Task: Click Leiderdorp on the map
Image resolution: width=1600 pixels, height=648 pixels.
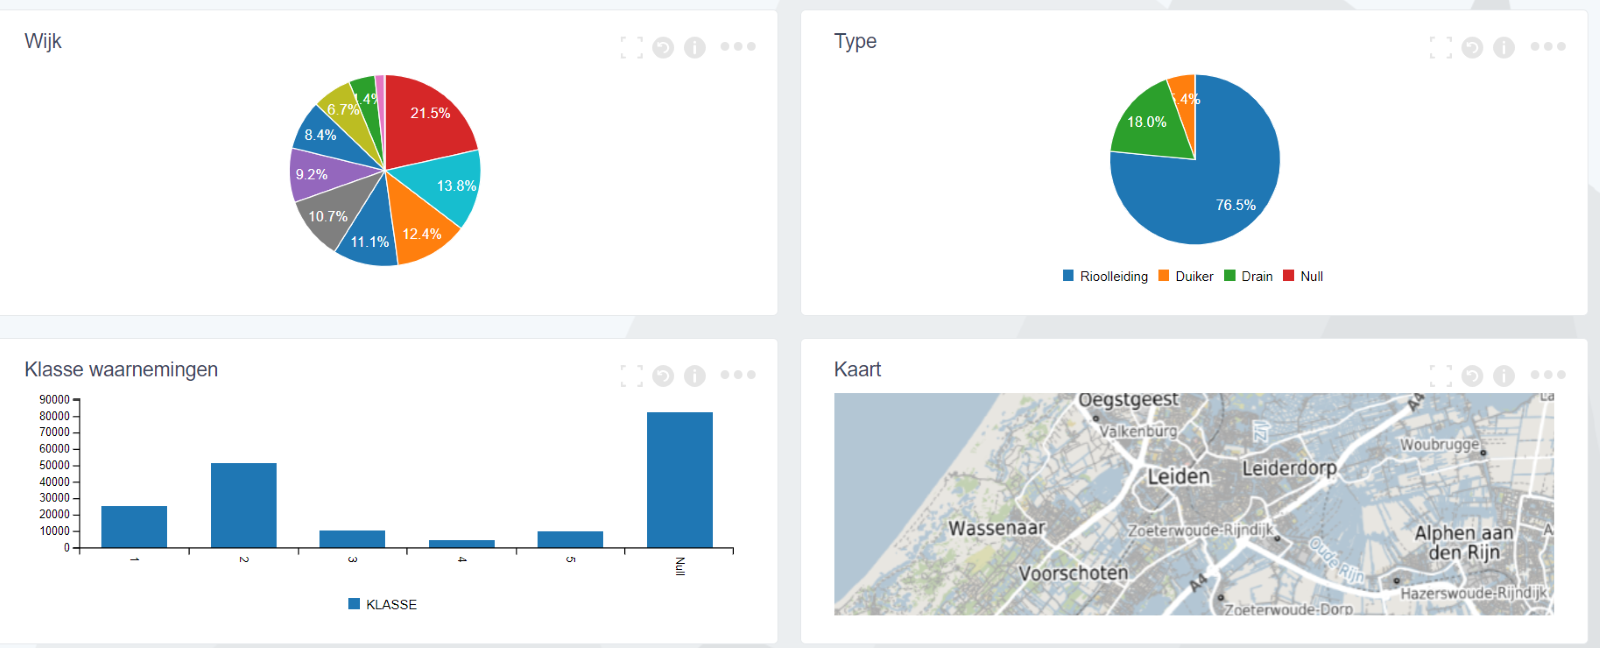Action: (x=1289, y=468)
